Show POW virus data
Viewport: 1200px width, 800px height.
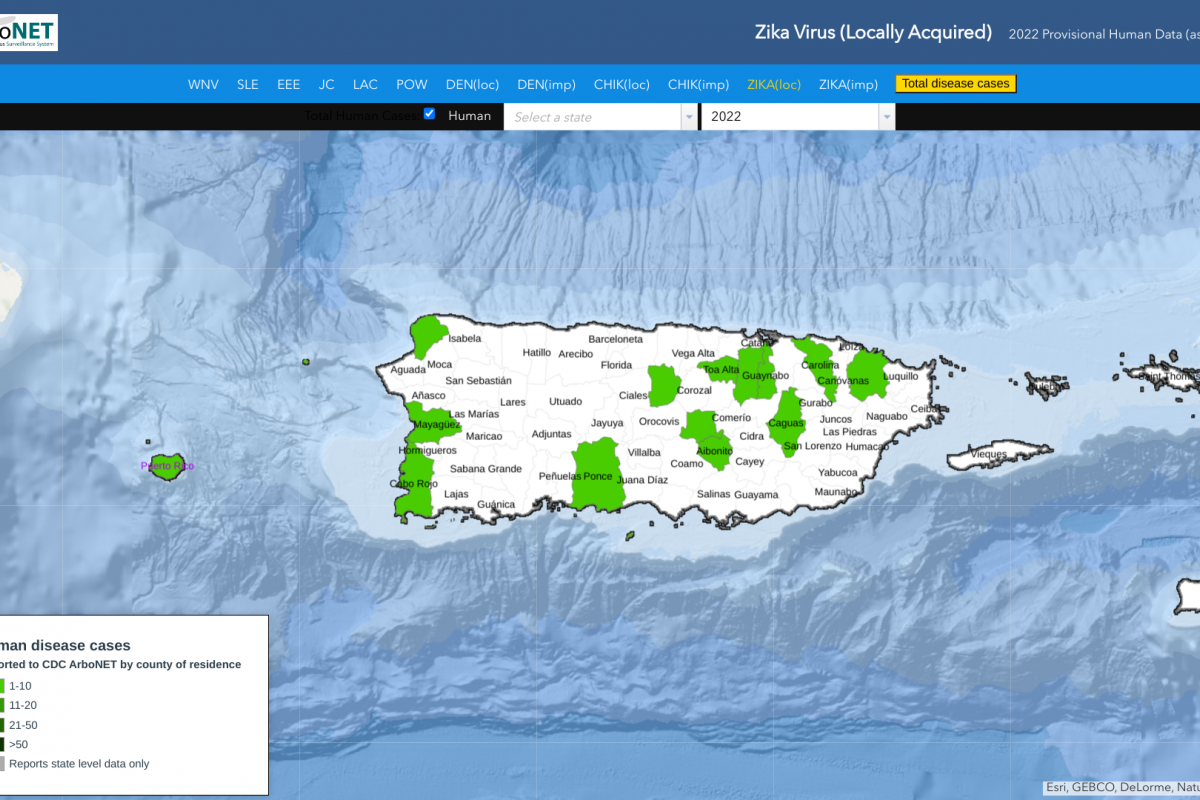coord(411,85)
